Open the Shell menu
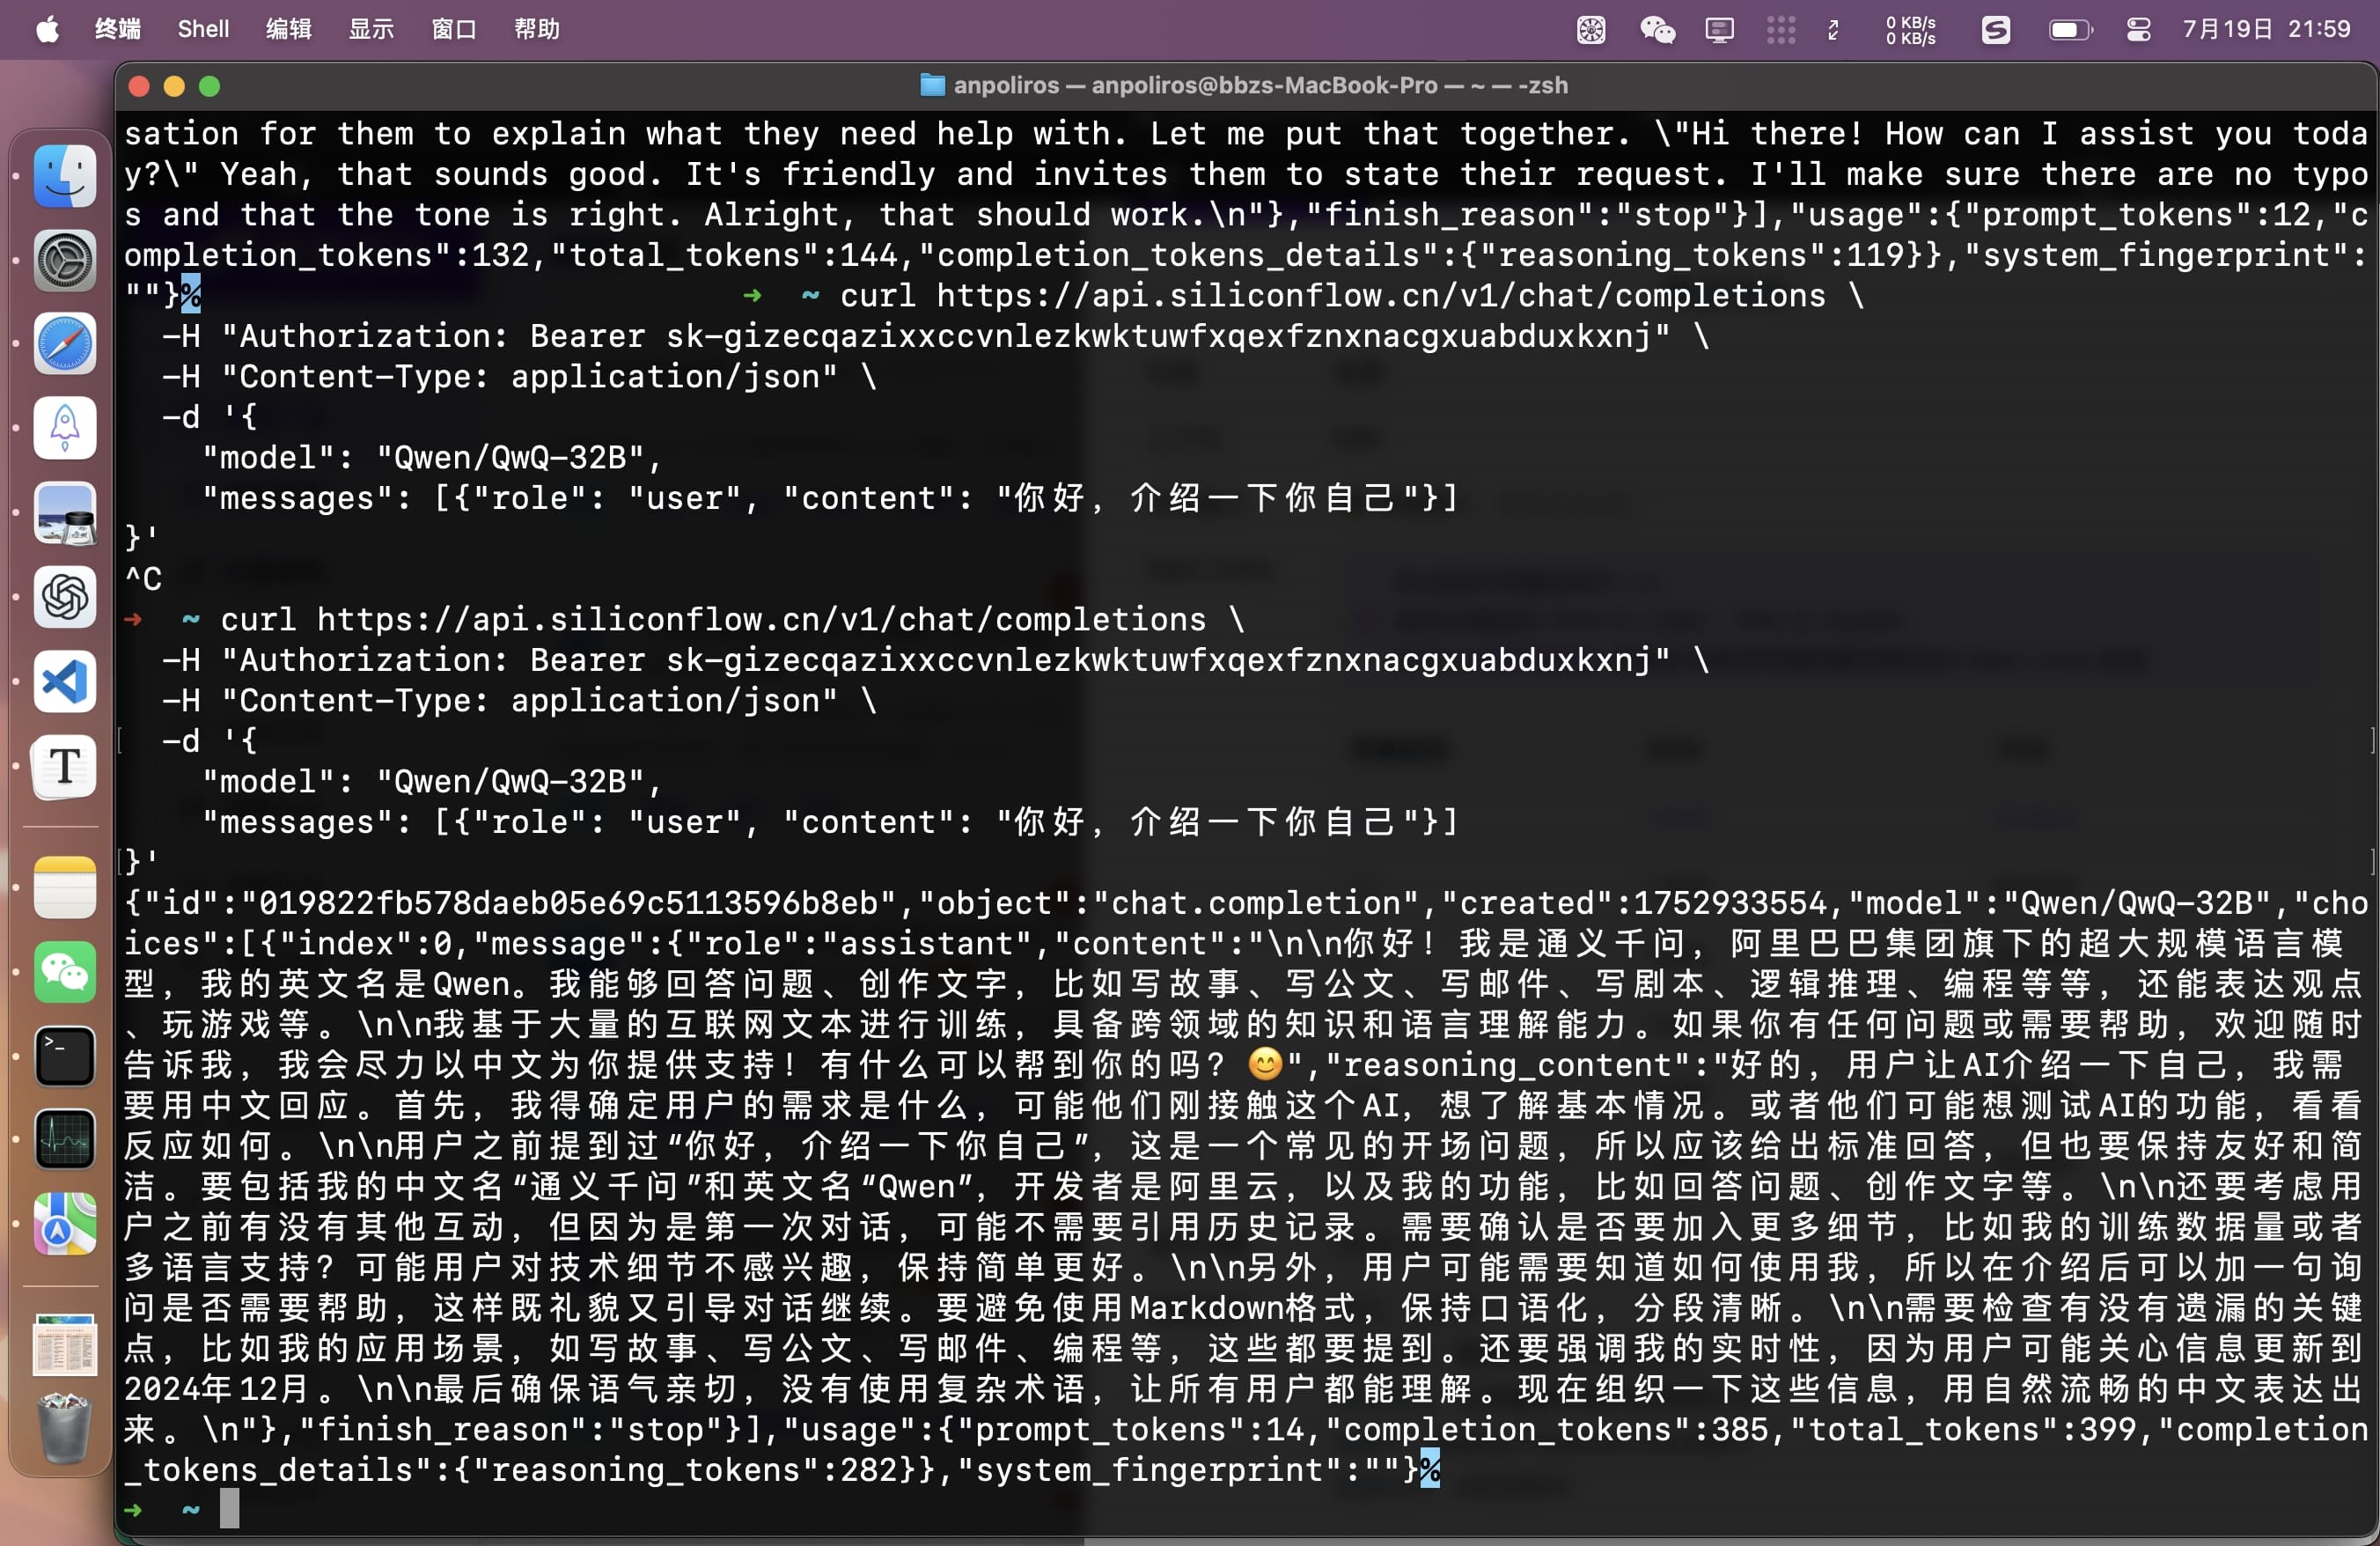 [x=203, y=29]
